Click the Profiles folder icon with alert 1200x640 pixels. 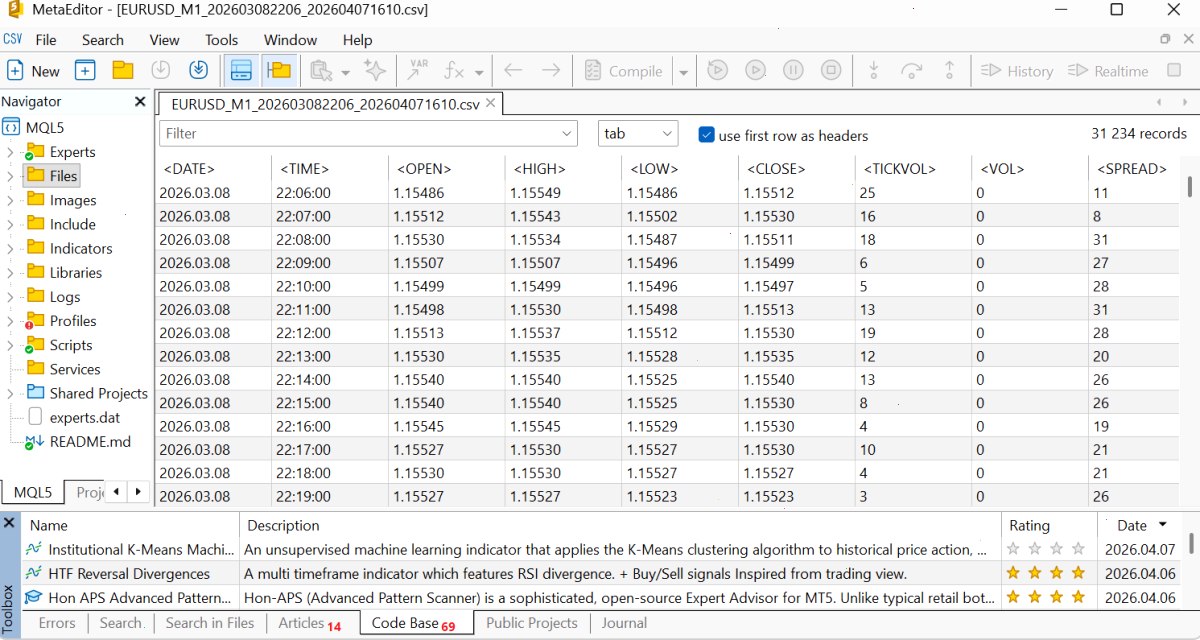coord(35,320)
